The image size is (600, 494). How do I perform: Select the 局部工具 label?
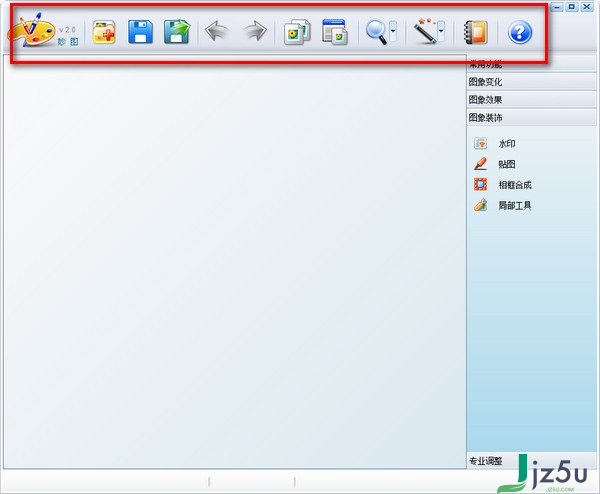click(x=515, y=206)
